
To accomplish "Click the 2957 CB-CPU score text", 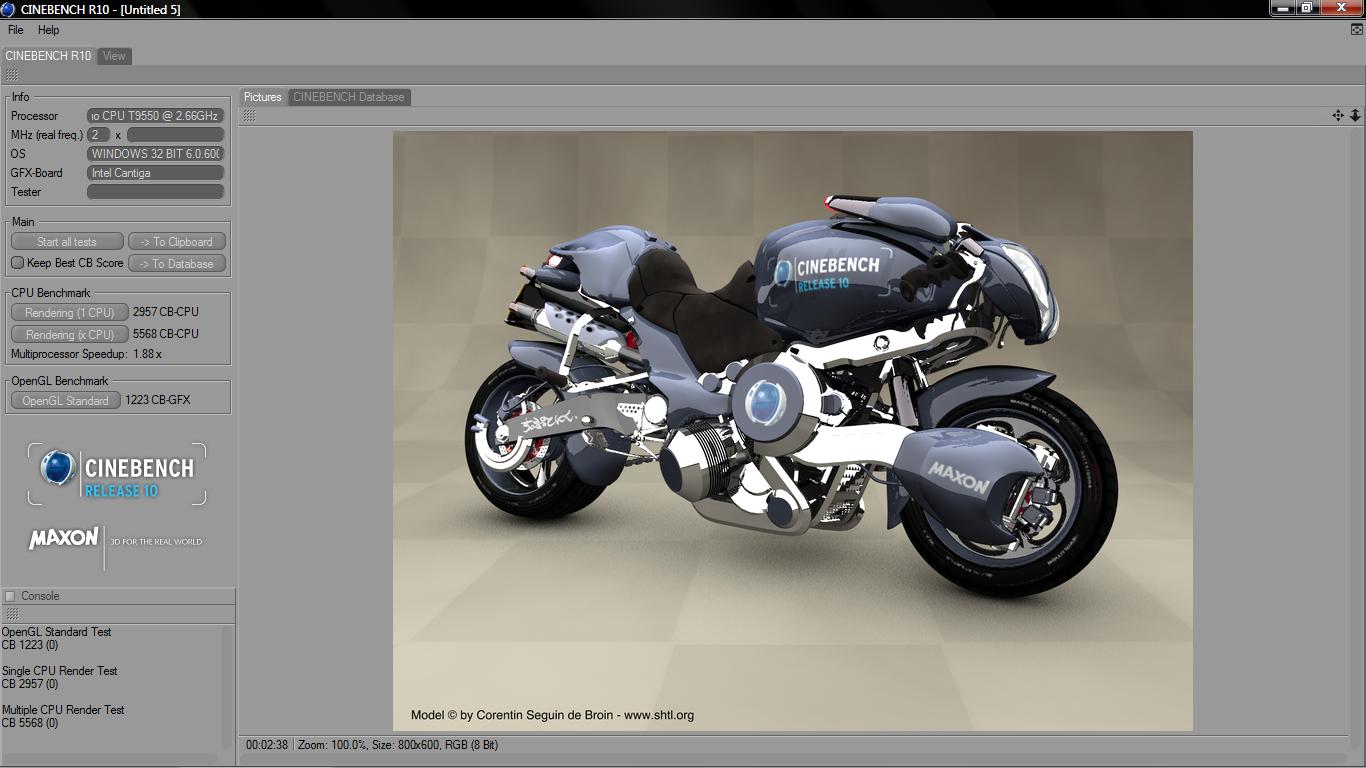I will [x=166, y=312].
